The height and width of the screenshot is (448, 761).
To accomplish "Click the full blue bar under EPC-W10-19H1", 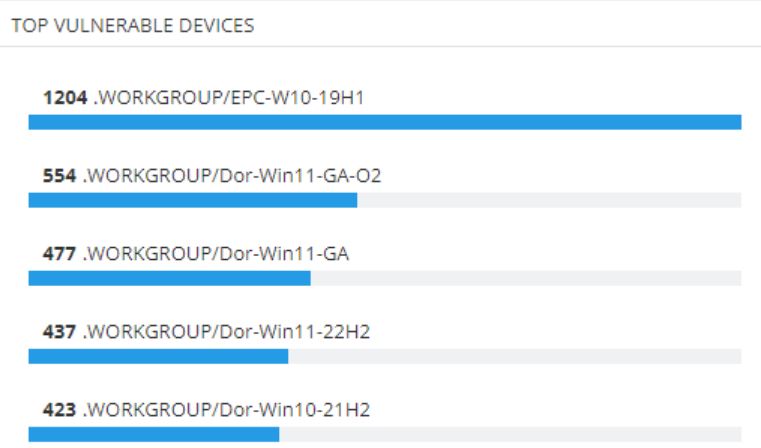I will (x=385, y=122).
